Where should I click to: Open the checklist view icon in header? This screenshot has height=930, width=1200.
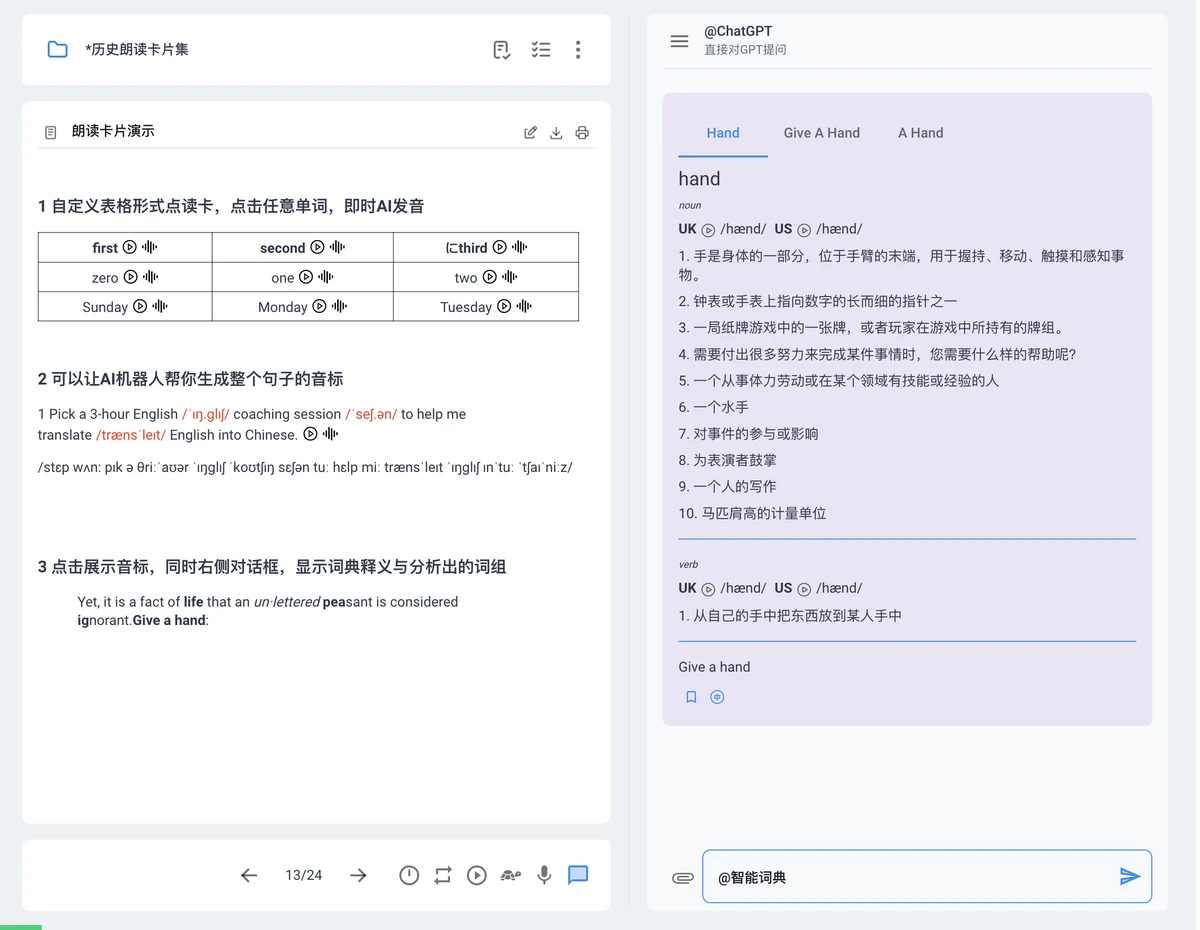click(541, 50)
